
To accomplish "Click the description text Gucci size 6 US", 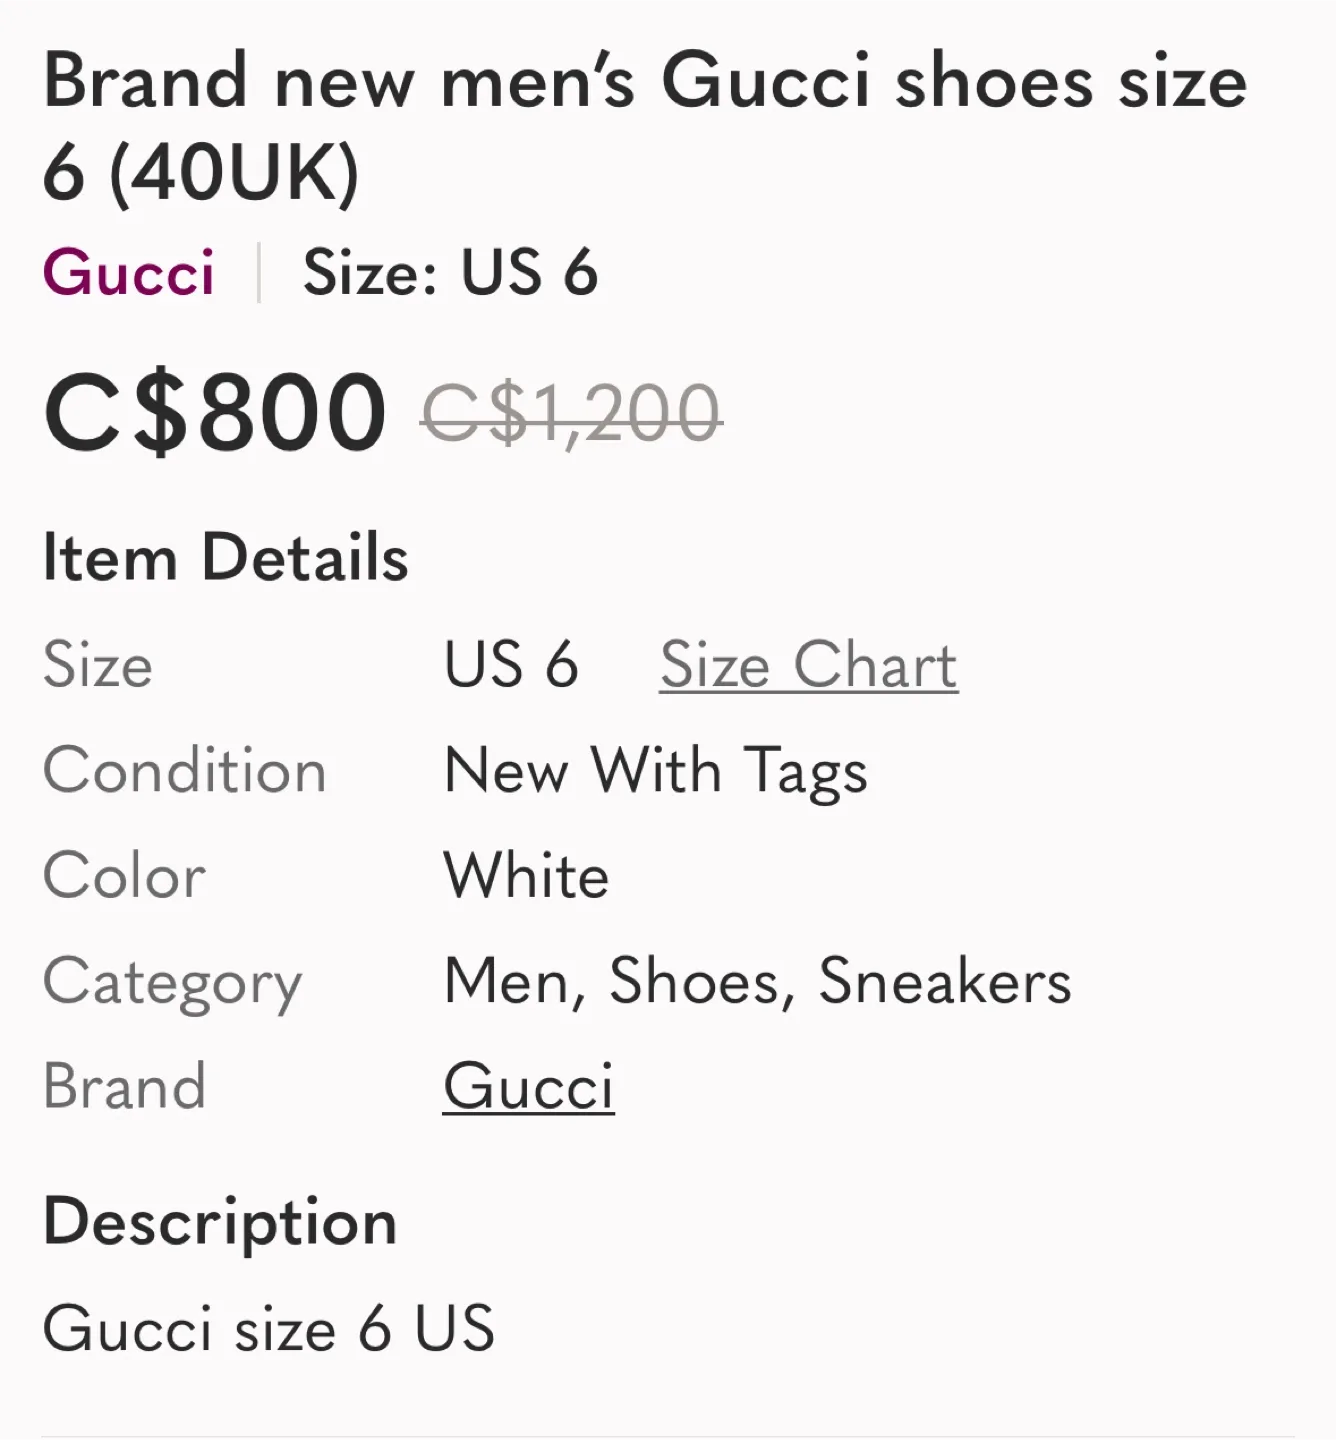I will coord(266,1330).
